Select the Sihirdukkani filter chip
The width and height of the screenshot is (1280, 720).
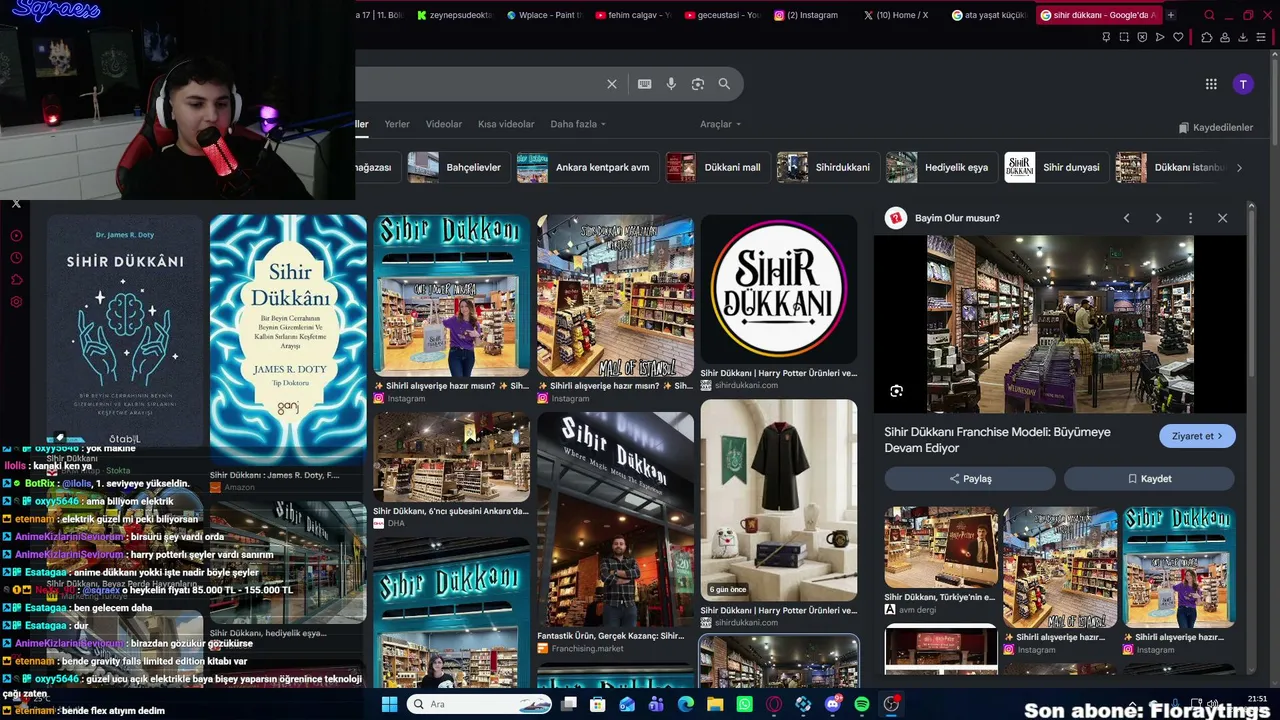pyautogui.click(x=828, y=168)
